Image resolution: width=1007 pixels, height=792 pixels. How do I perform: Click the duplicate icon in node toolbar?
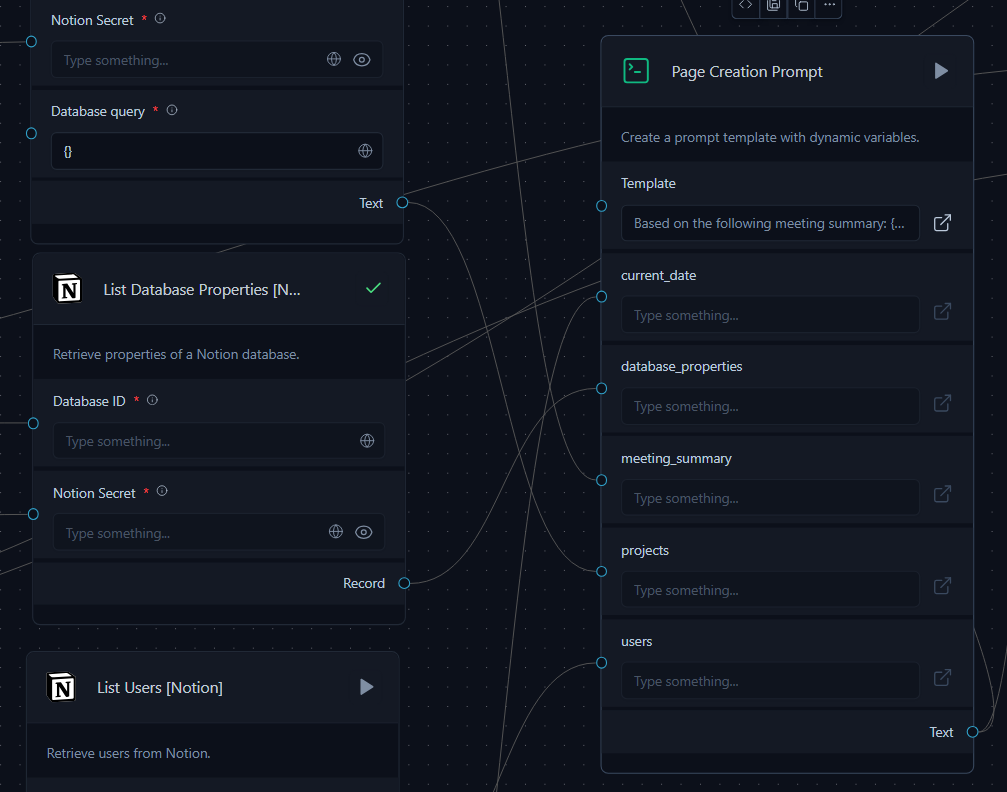tap(801, 5)
